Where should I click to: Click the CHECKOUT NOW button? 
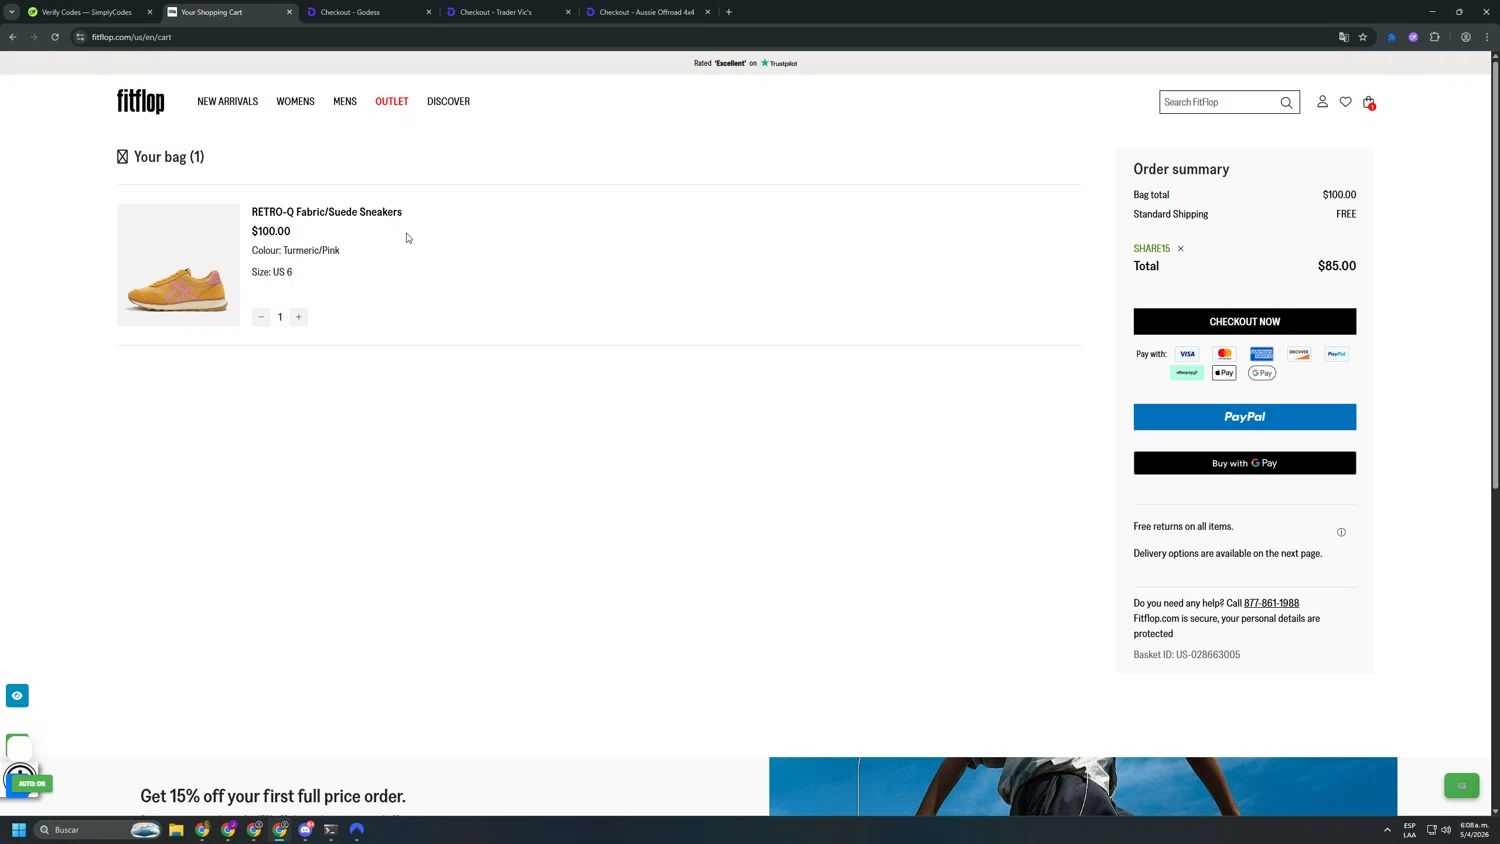(1245, 321)
